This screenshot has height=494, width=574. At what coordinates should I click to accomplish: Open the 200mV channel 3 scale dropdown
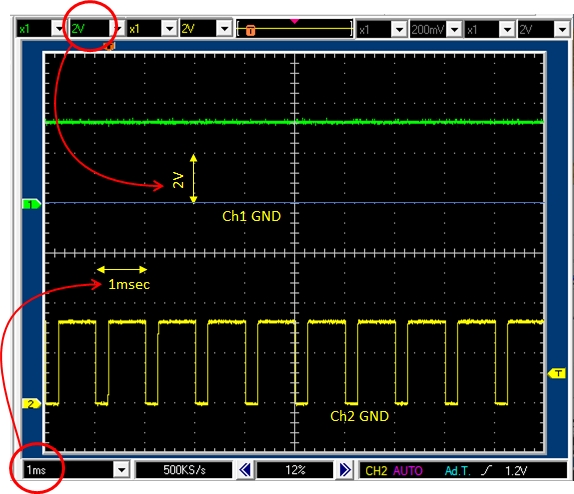click(454, 29)
